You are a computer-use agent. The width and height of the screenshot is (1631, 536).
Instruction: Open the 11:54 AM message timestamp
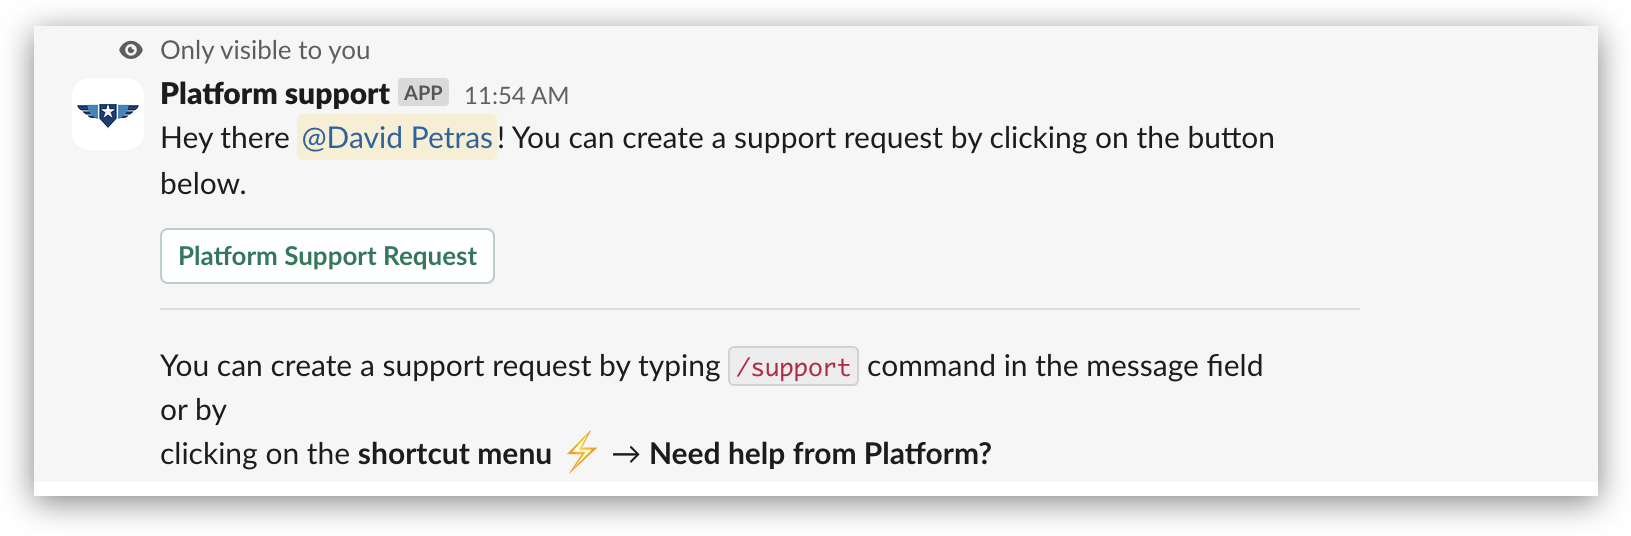tap(516, 96)
